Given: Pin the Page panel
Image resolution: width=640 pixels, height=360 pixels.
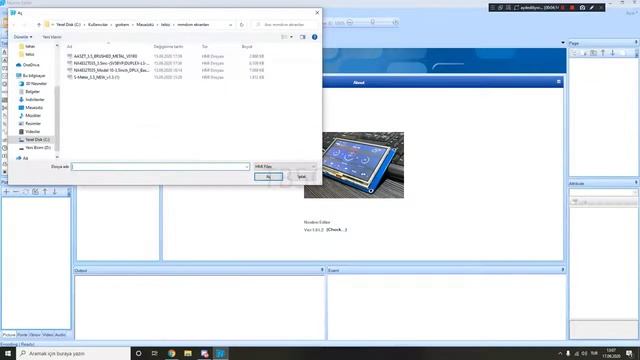Looking at the screenshot, I should coord(636,43).
